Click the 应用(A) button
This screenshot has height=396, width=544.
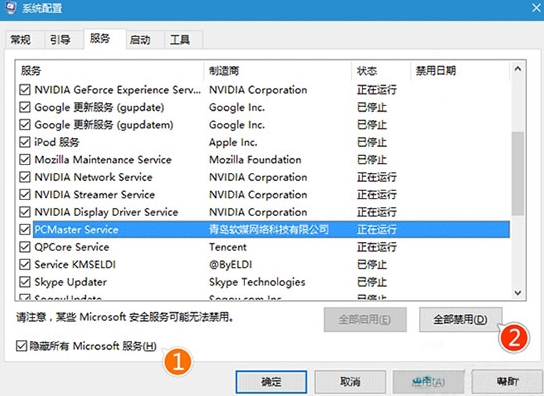(428, 382)
